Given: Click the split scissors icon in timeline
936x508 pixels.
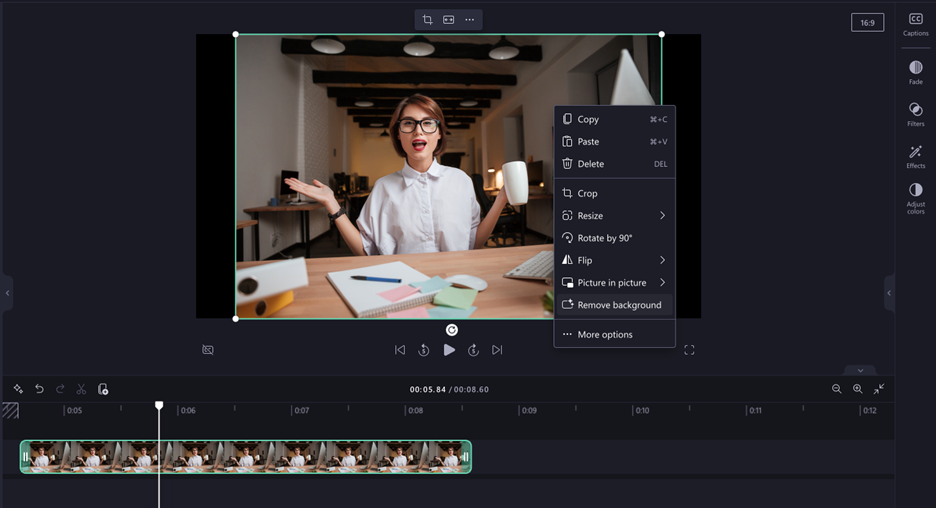Looking at the screenshot, I should point(81,389).
